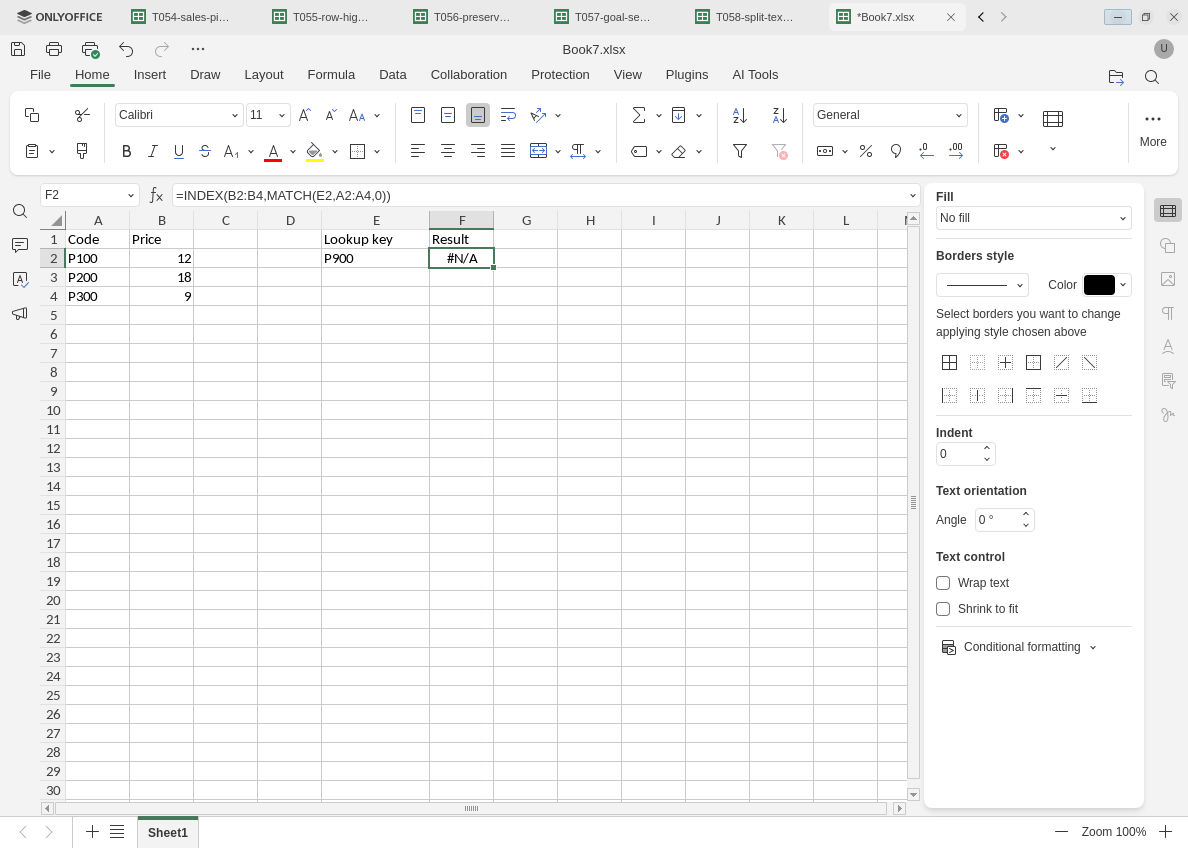
Task: Open the General number format dropdown
Action: 958,115
